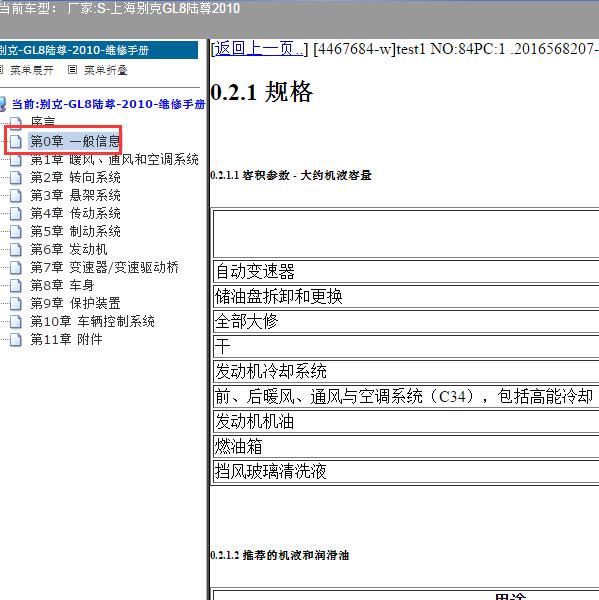Open 第2章 转向系统
Viewport: 599px width, 600px height.
pos(75,177)
